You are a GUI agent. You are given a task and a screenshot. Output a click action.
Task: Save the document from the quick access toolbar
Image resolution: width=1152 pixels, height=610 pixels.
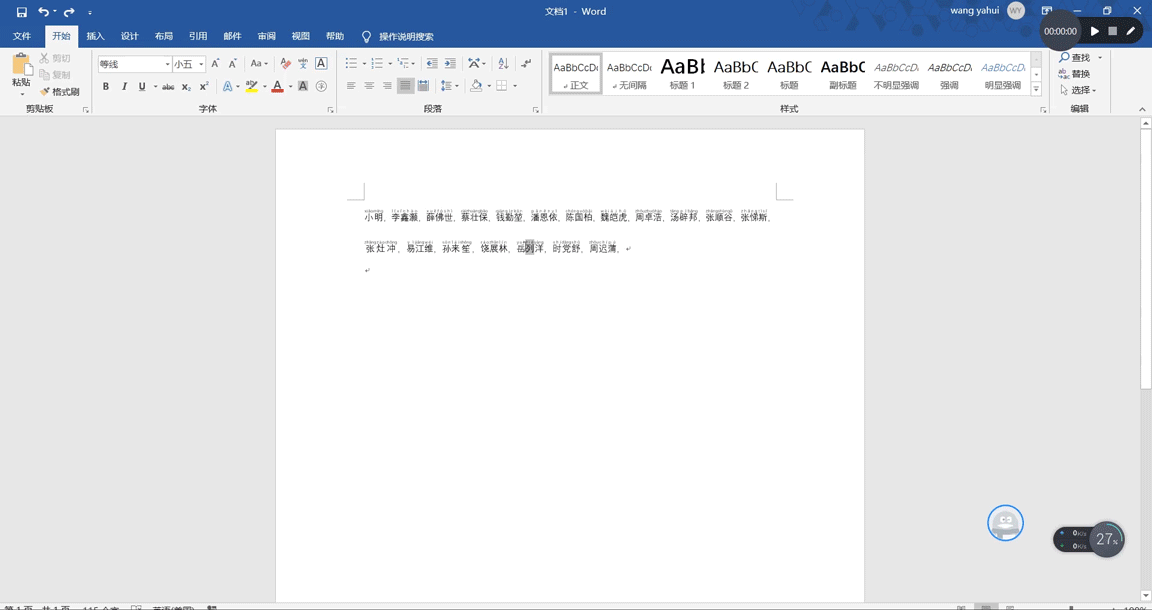[21, 12]
